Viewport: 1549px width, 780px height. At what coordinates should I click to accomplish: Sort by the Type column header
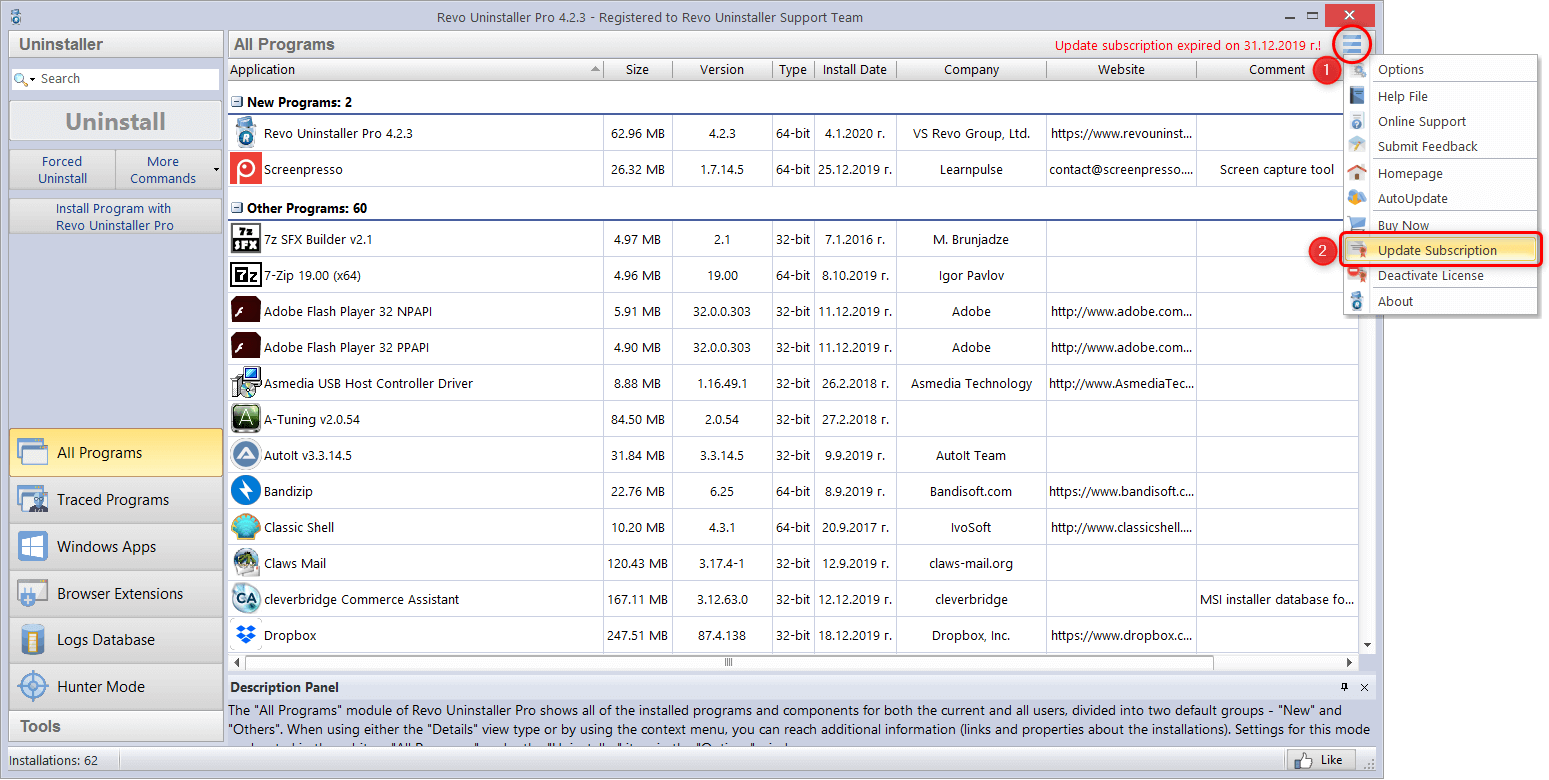pos(793,69)
